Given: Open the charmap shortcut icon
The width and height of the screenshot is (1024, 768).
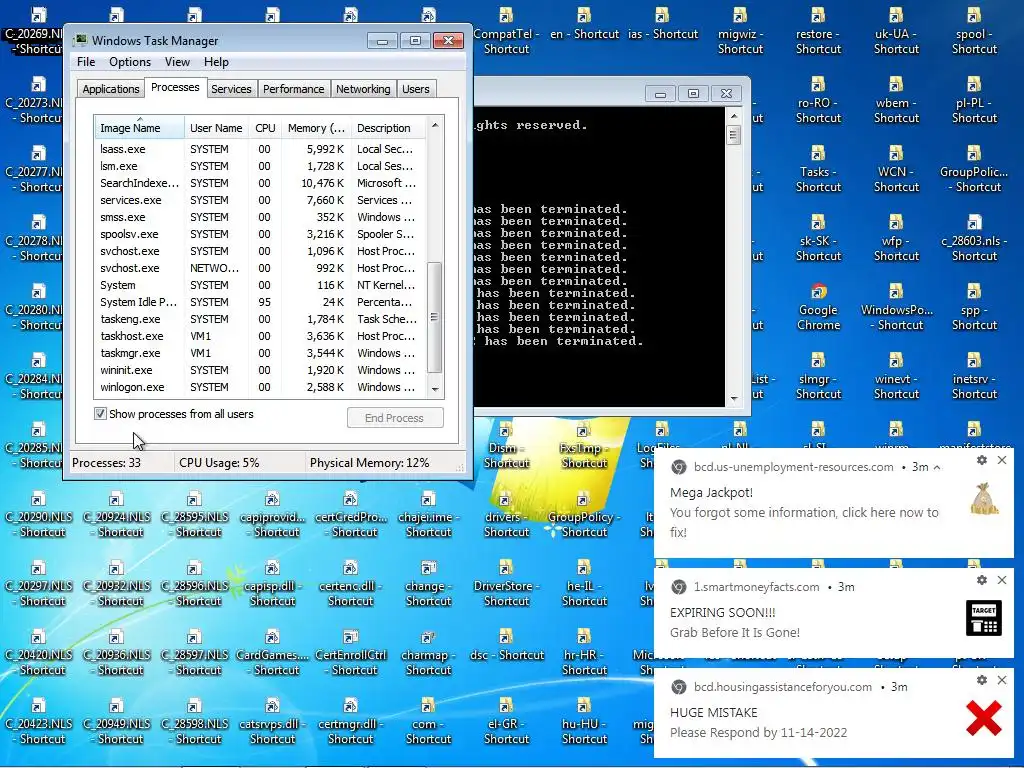Looking at the screenshot, I should tap(428, 652).
